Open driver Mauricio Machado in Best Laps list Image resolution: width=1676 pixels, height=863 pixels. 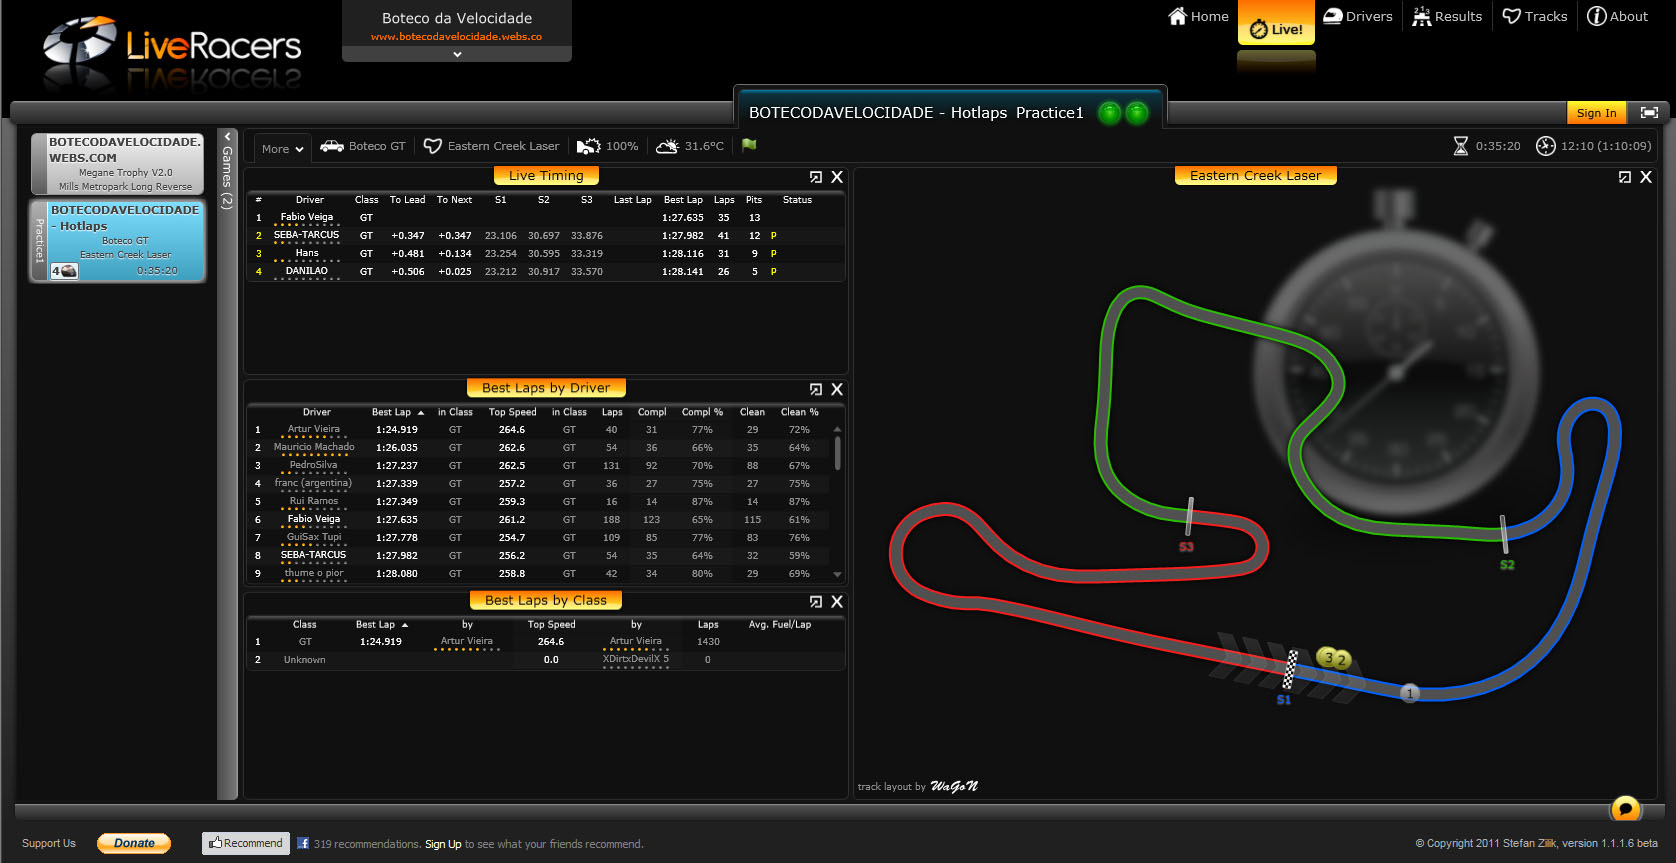click(314, 447)
